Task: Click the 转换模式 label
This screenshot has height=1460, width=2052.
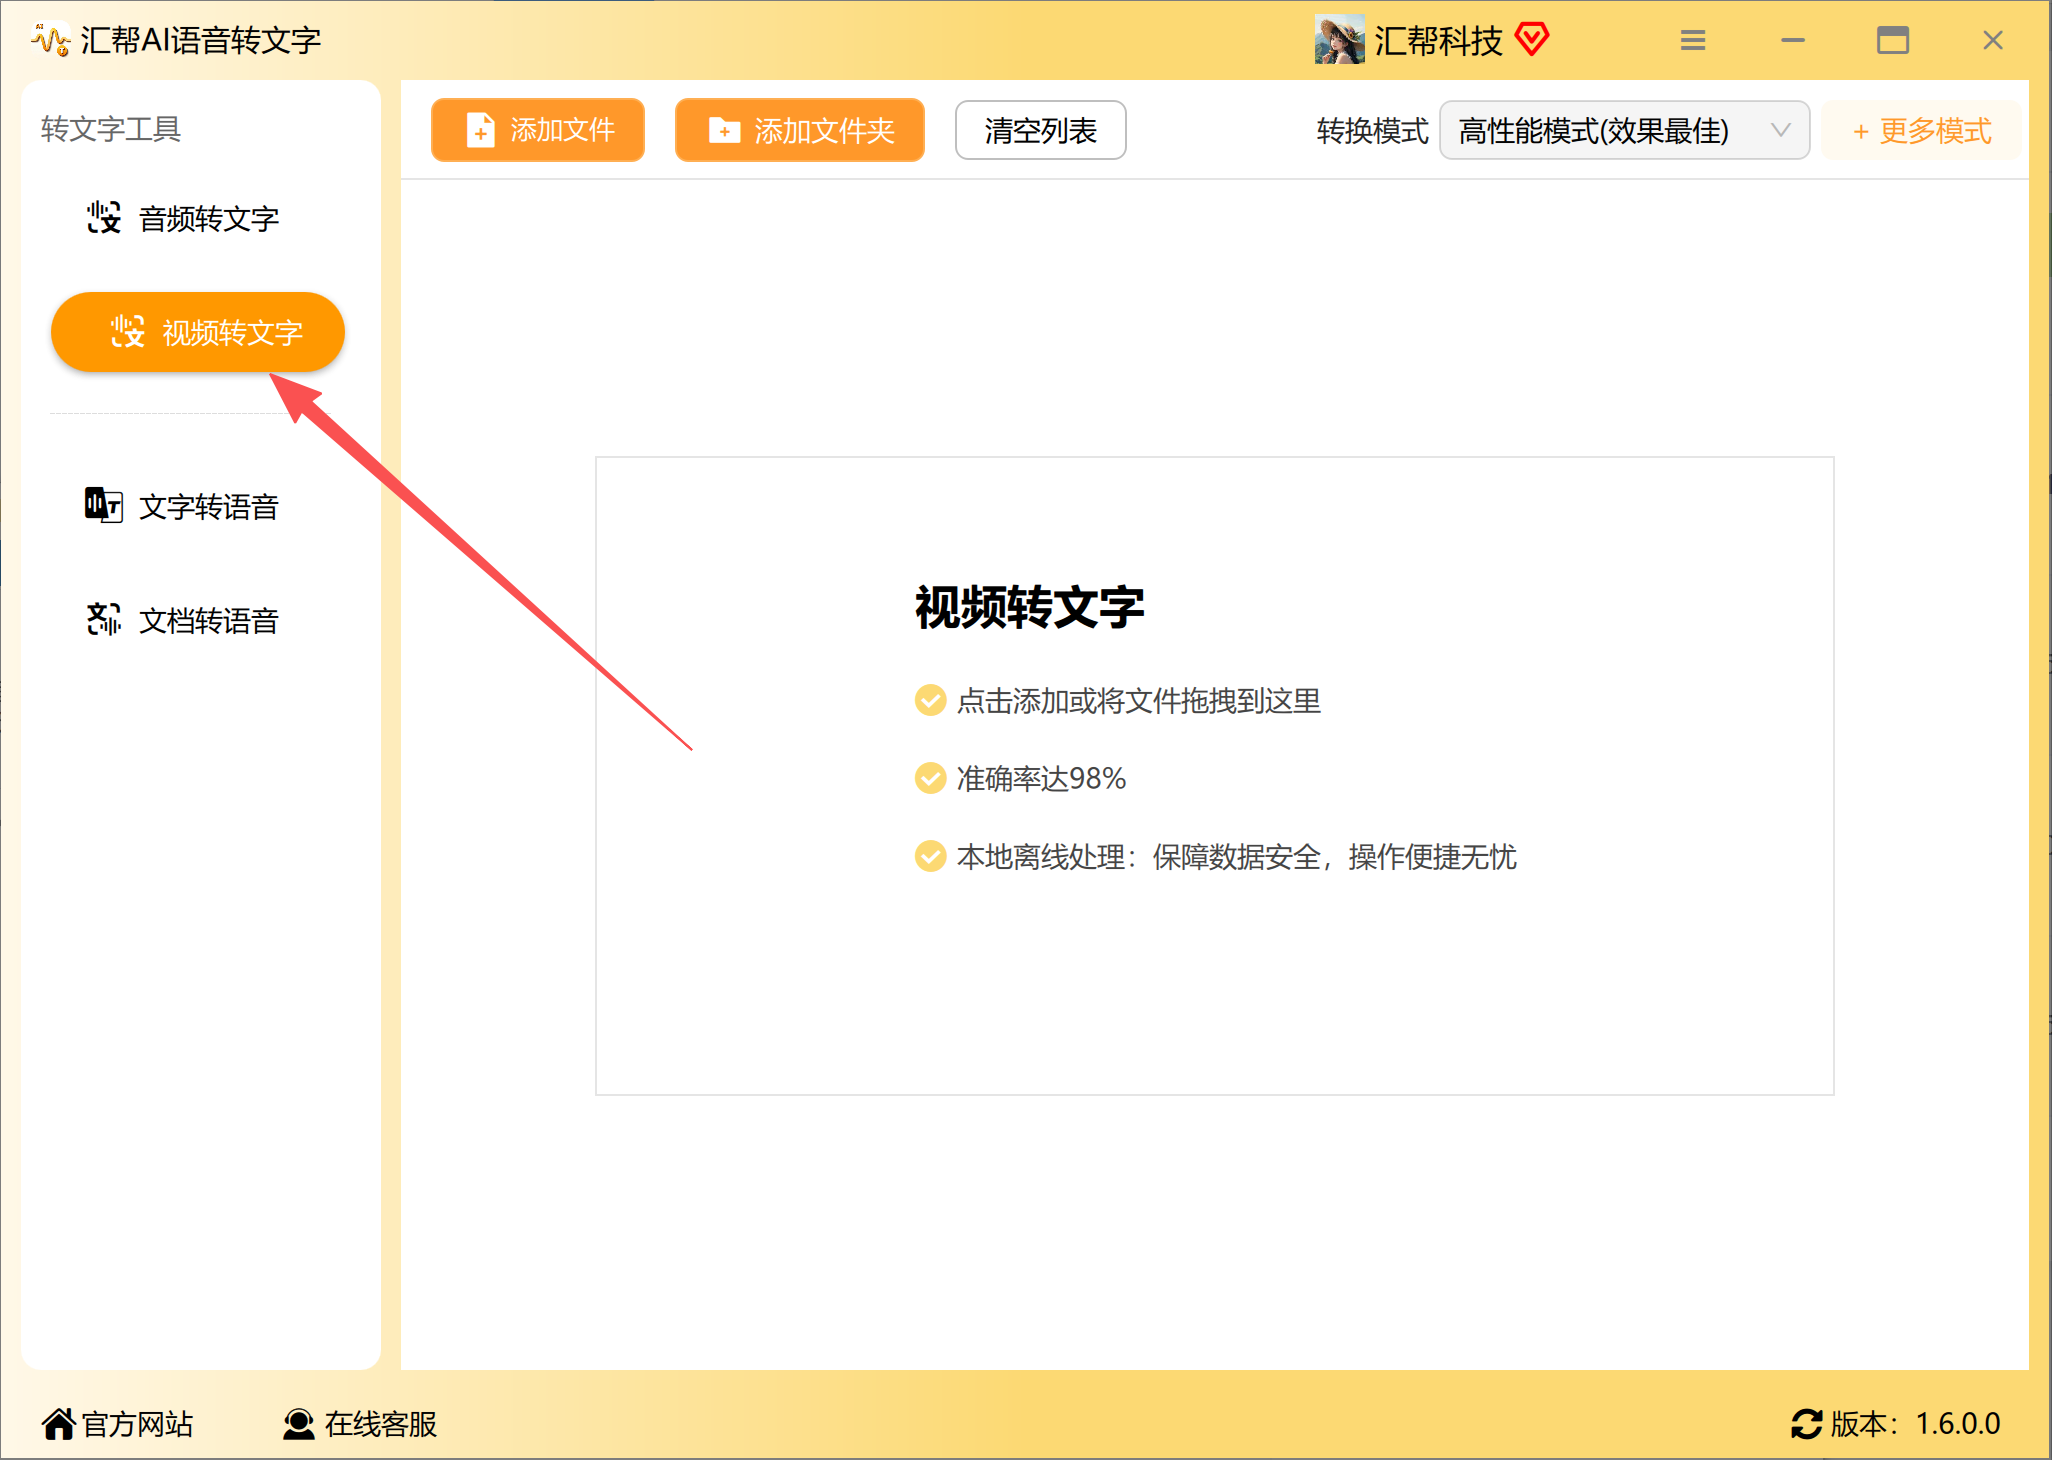Action: pos(1372,131)
